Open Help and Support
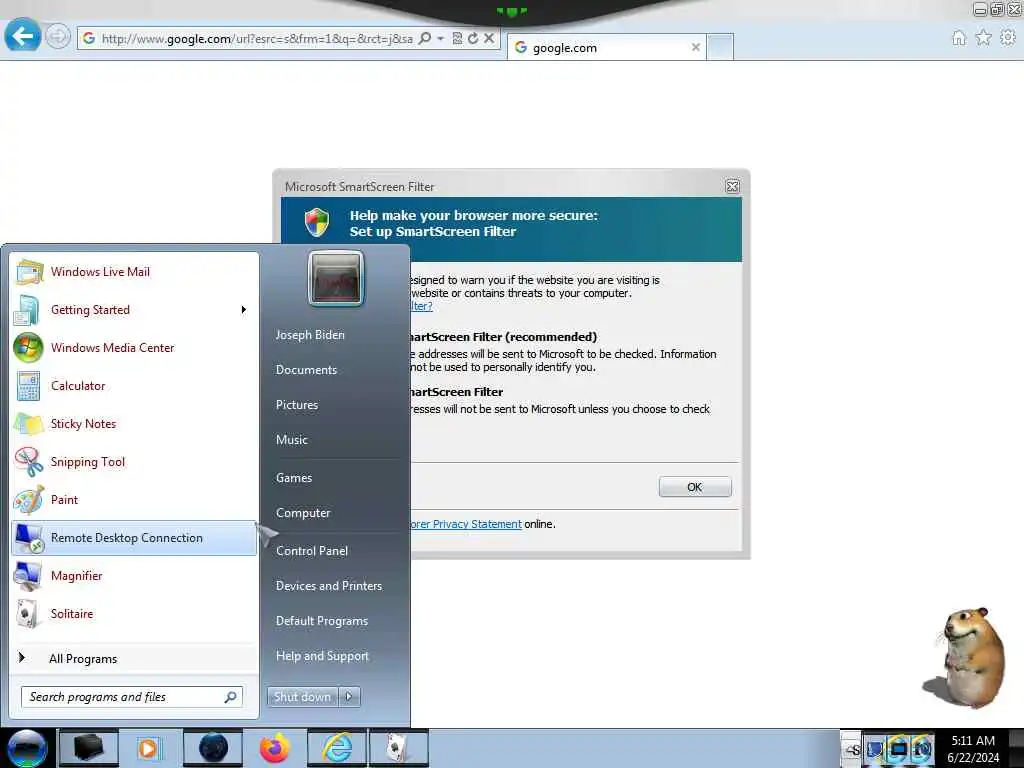The width and height of the screenshot is (1024, 768). point(323,656)
